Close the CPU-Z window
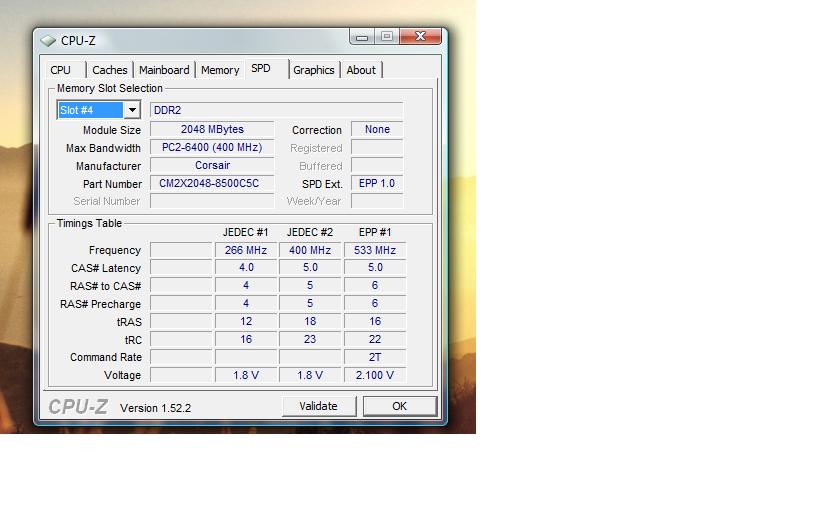Image resolution: width=840 pixels, height=525 pixels. pos(421,36)
